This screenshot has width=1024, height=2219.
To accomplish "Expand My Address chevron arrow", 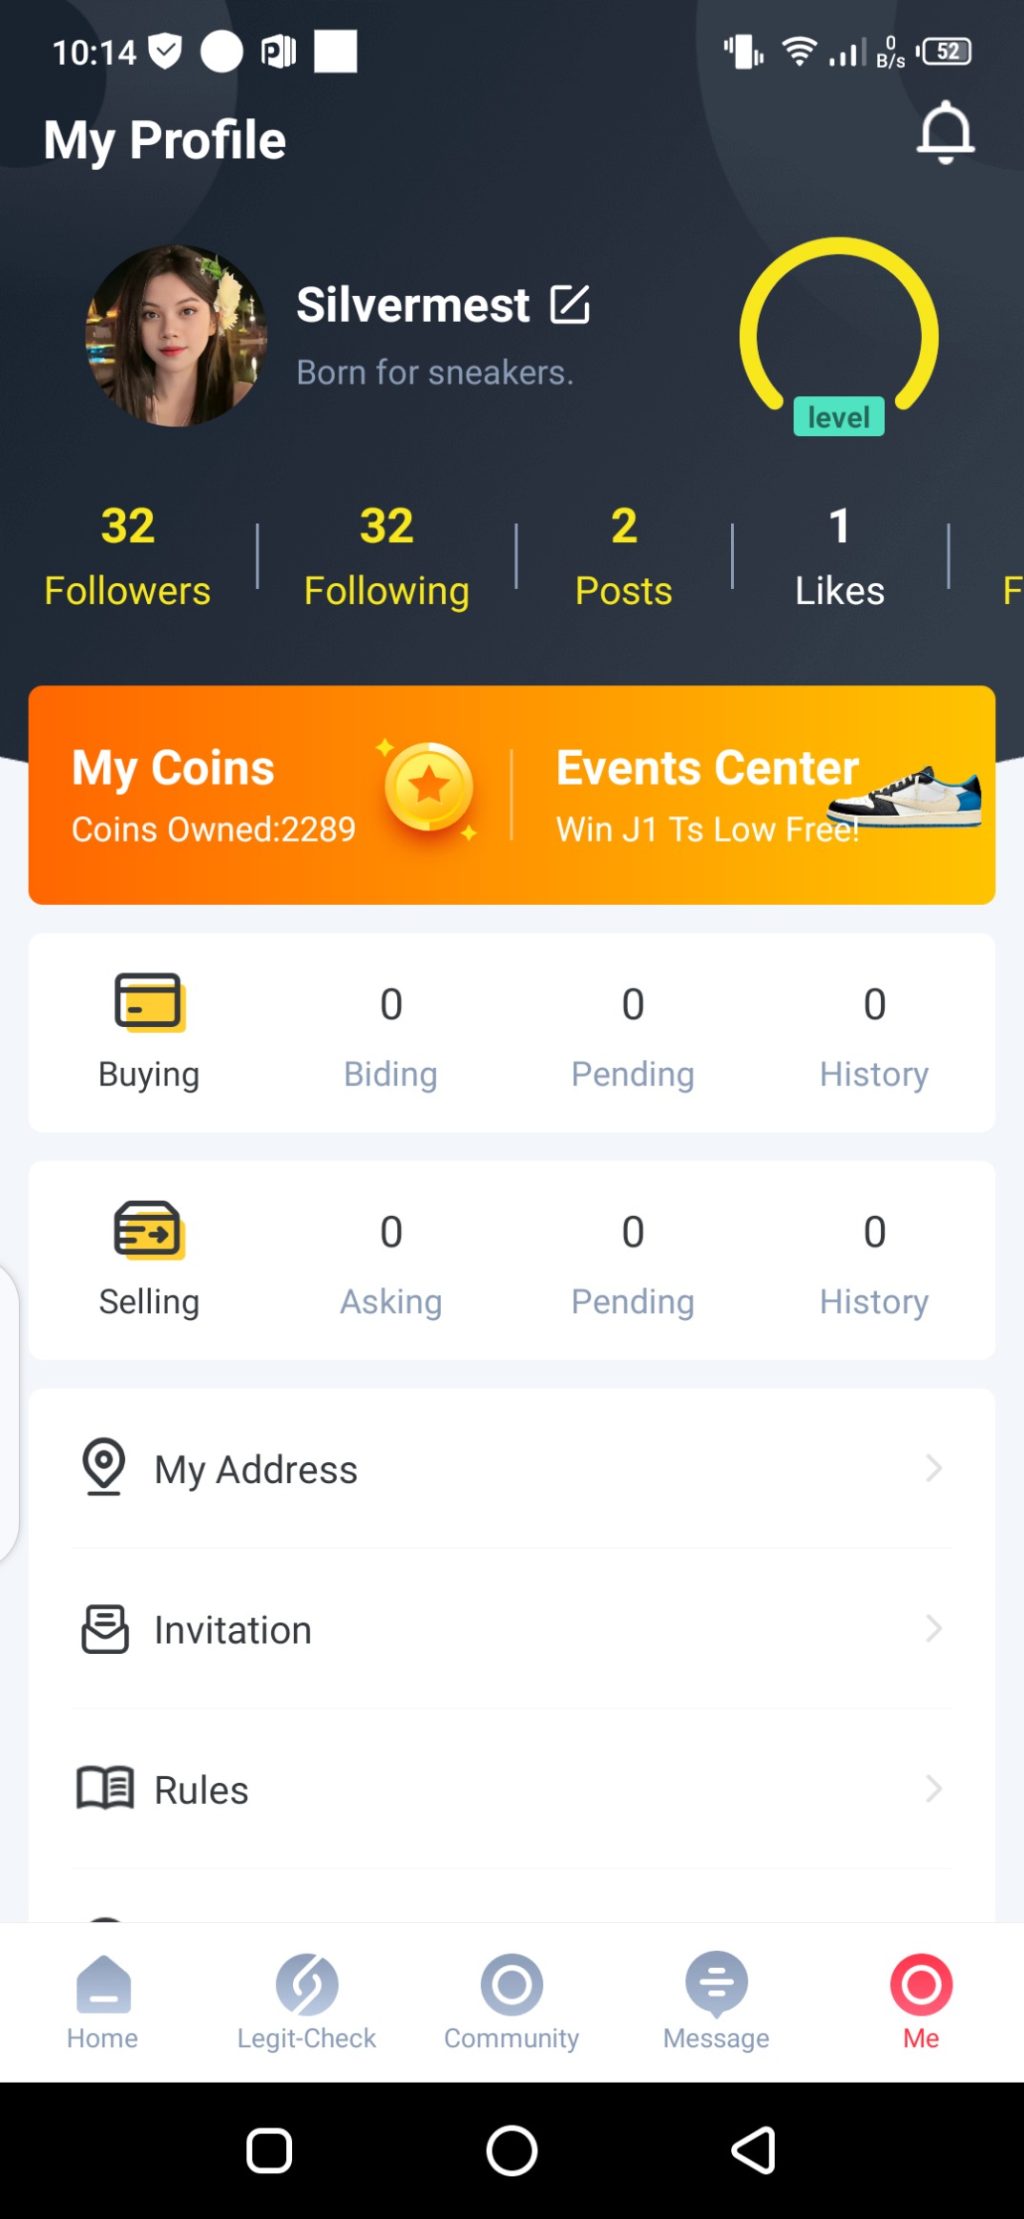I will 934,1468.
